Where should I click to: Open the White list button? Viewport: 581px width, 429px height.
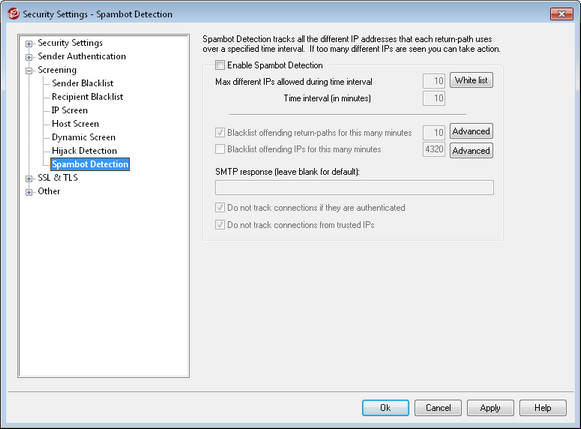pos(471,80)
